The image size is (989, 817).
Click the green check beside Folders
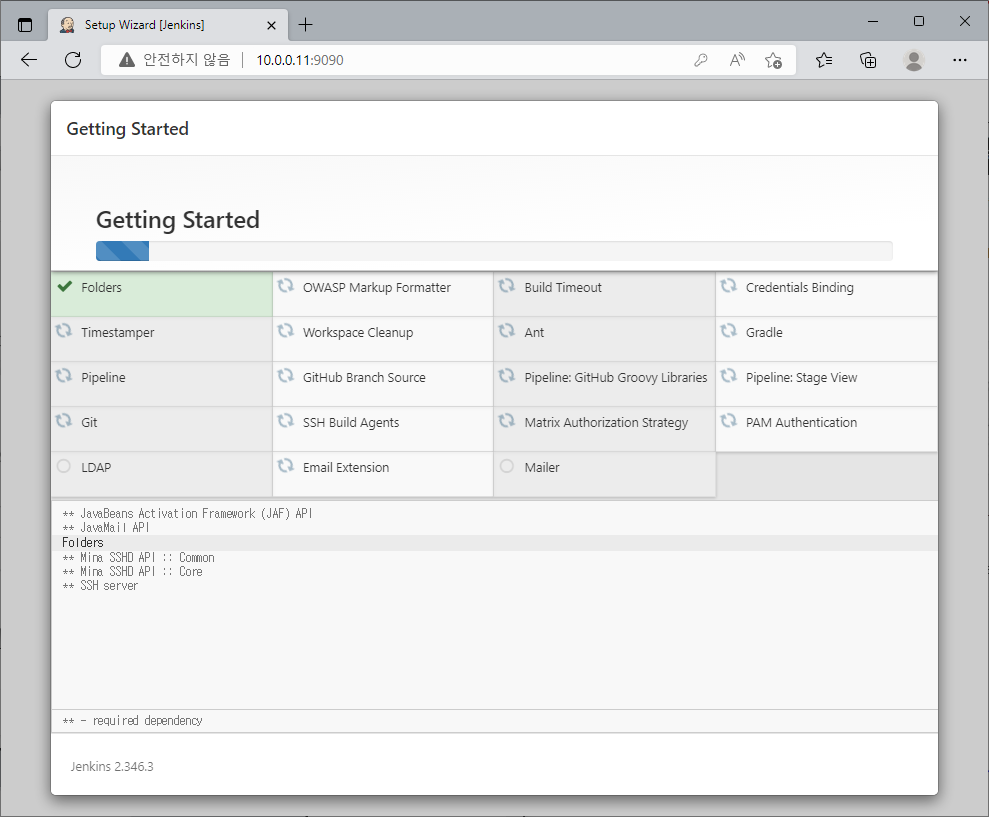point(64,286)
